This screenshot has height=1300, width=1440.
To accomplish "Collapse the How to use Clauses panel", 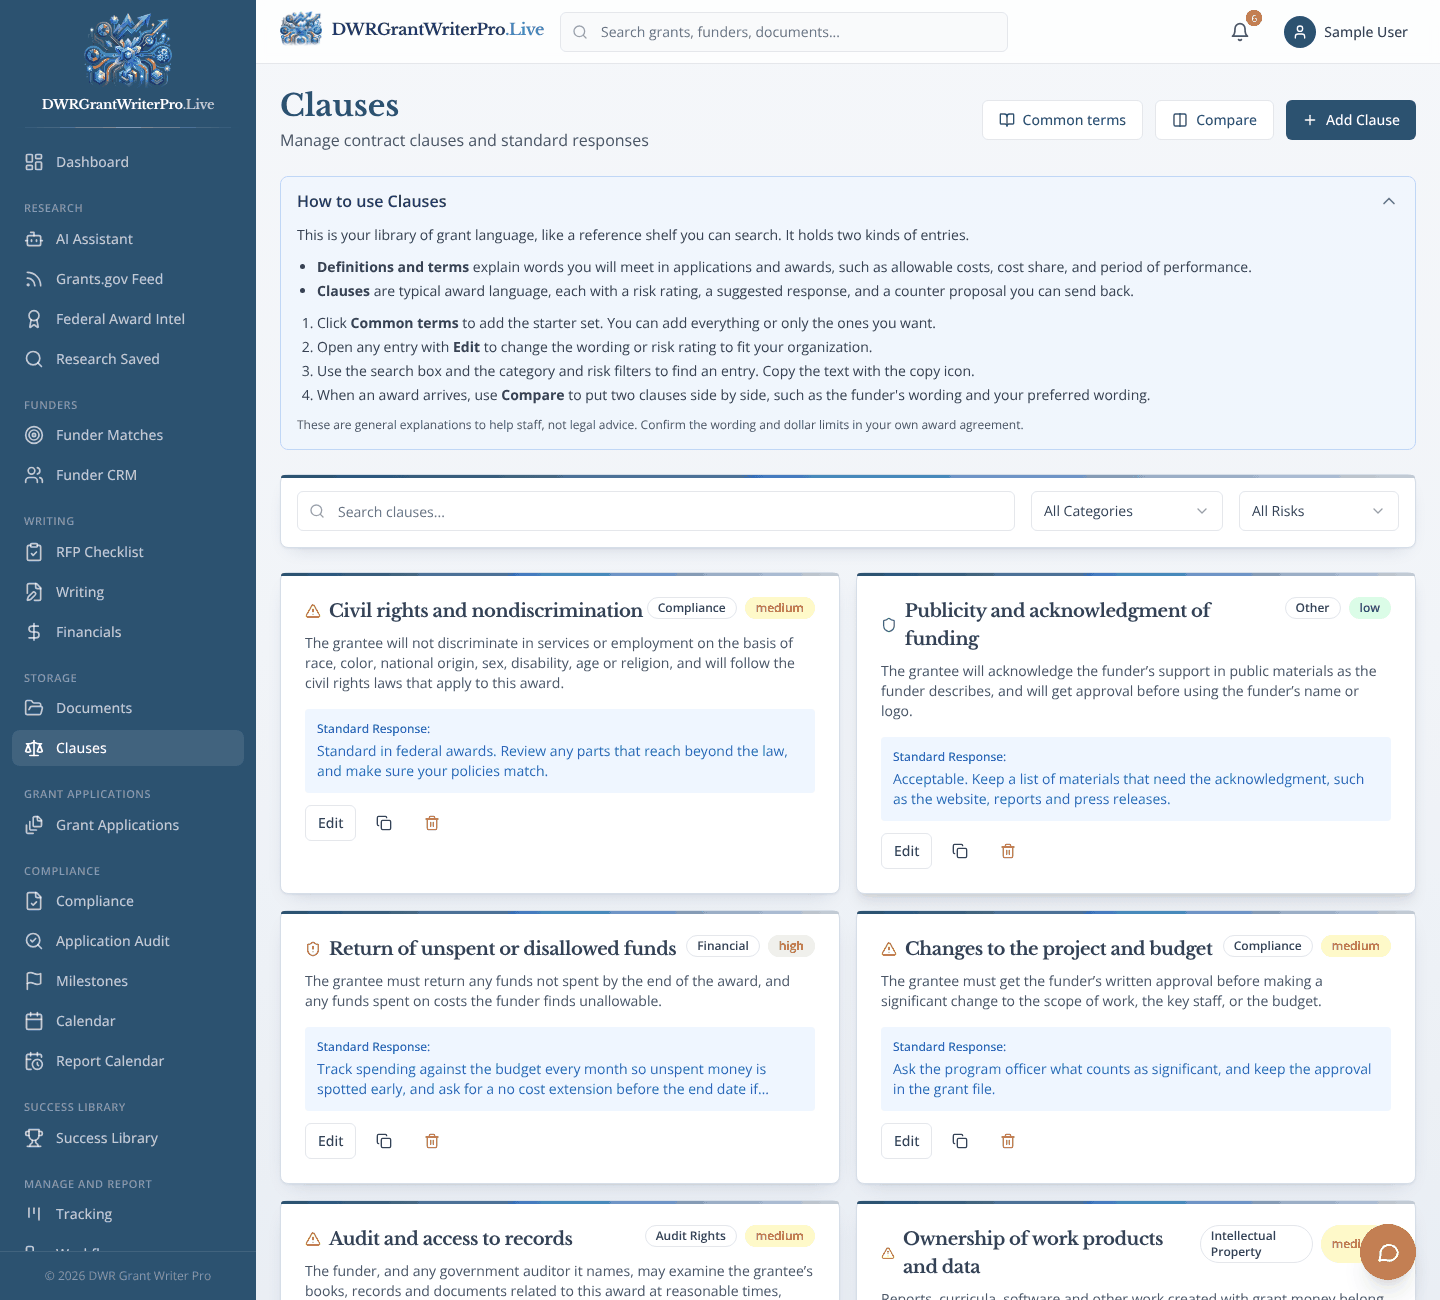I will pyautogui.click(x=1389, y=201).
